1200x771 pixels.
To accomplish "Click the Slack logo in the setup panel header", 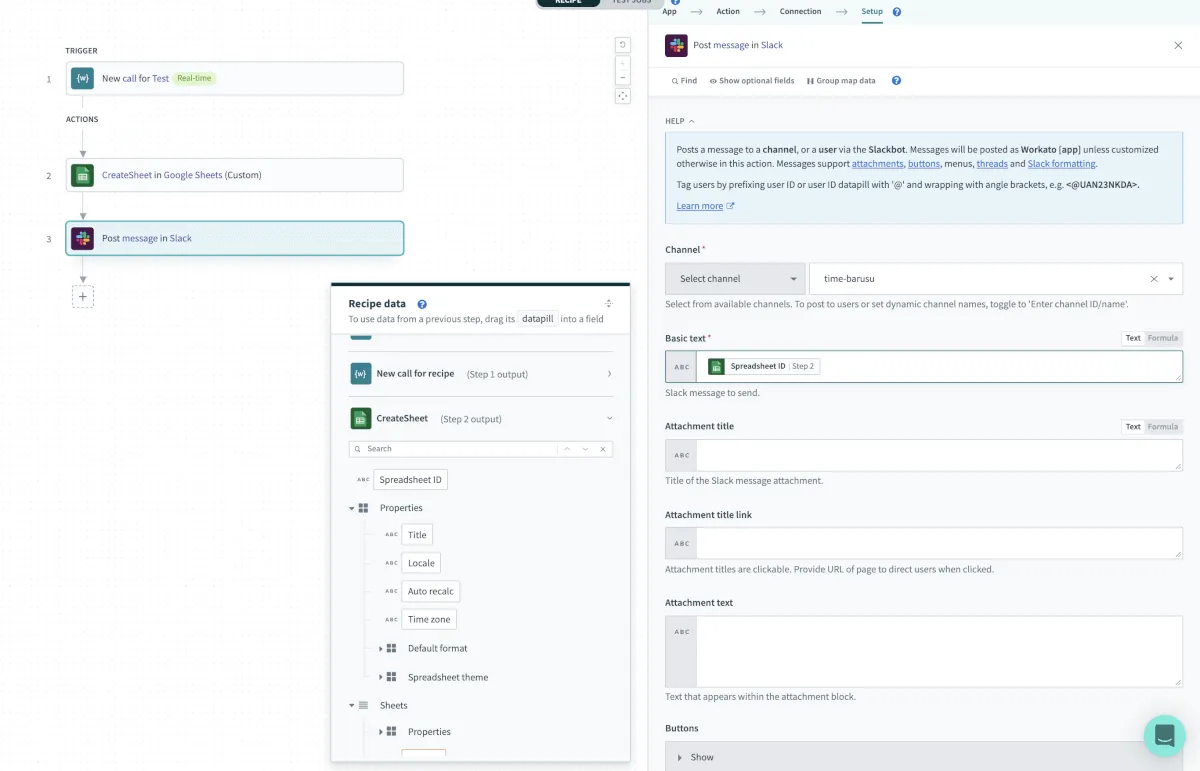I will point(676,45).
